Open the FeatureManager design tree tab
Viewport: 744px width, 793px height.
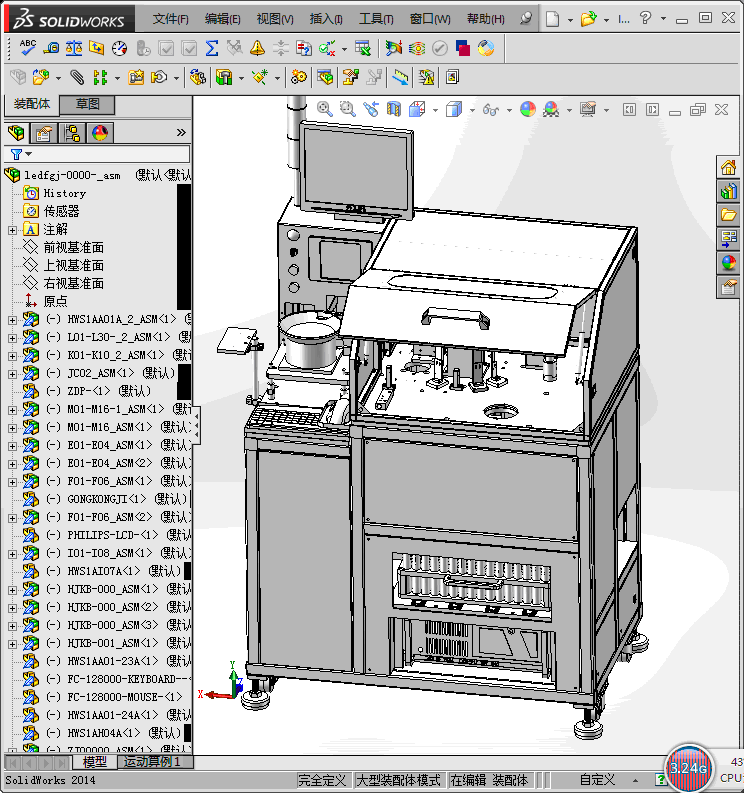[x=15, y=133]
